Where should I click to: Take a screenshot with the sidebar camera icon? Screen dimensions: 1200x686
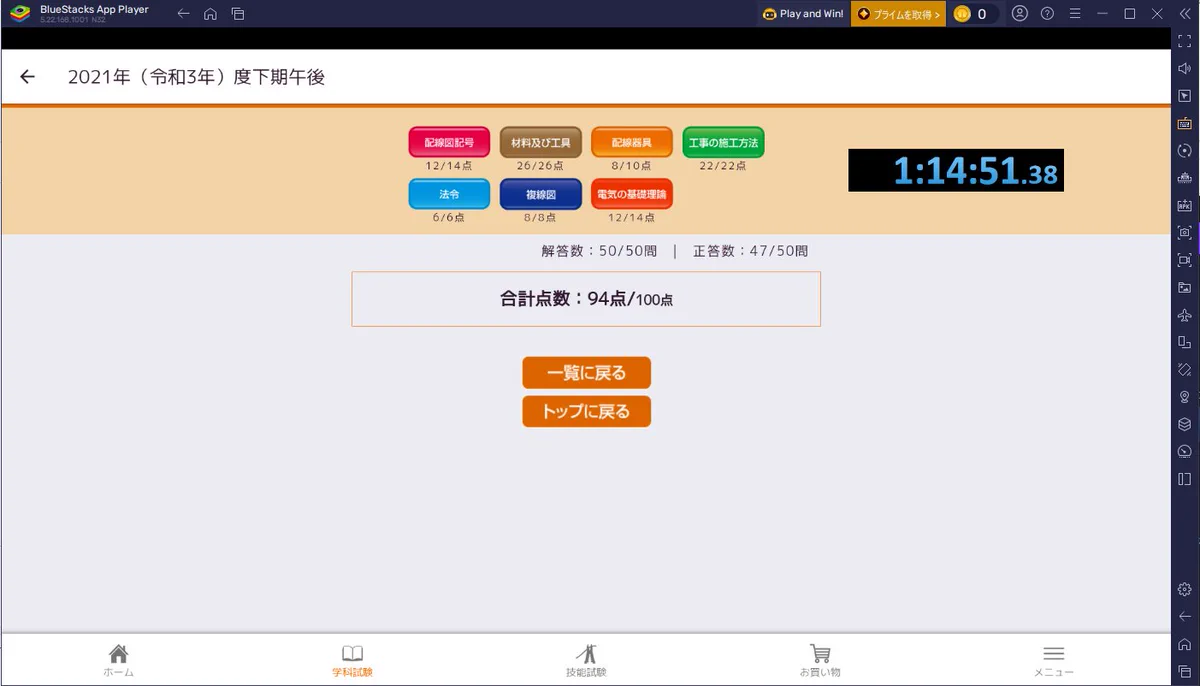(1185, 232)
